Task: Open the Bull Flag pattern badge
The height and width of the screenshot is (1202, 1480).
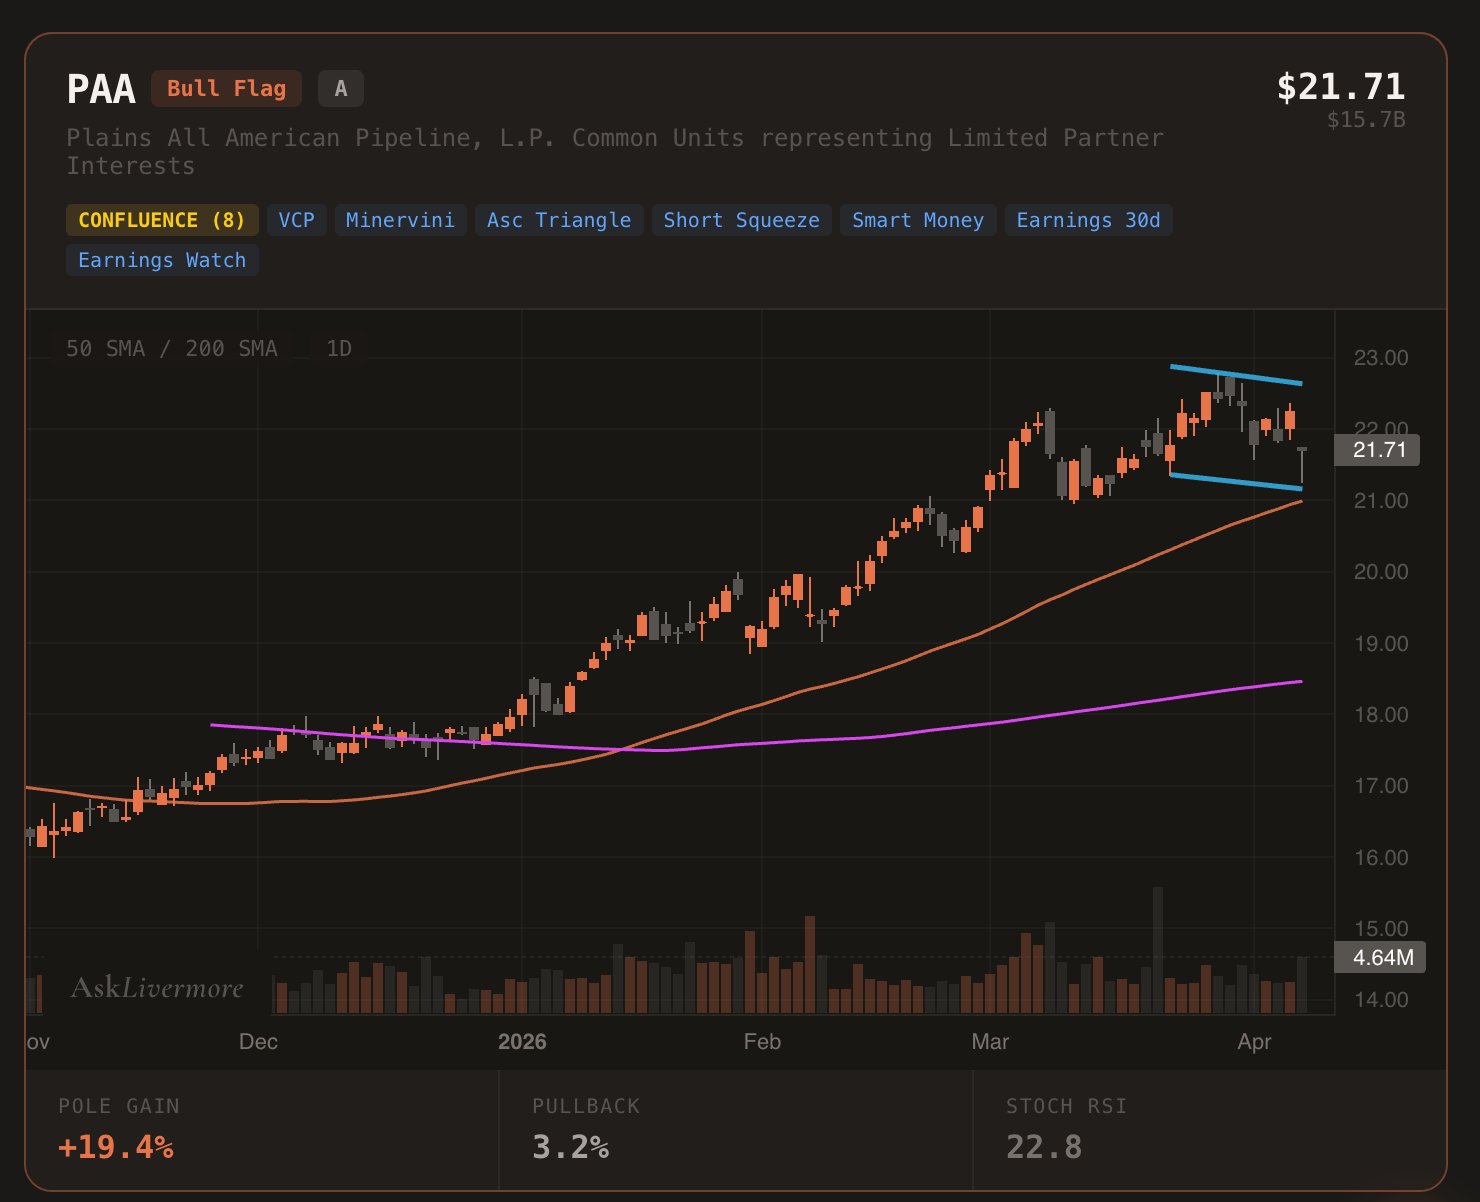Action: [225, 88]
